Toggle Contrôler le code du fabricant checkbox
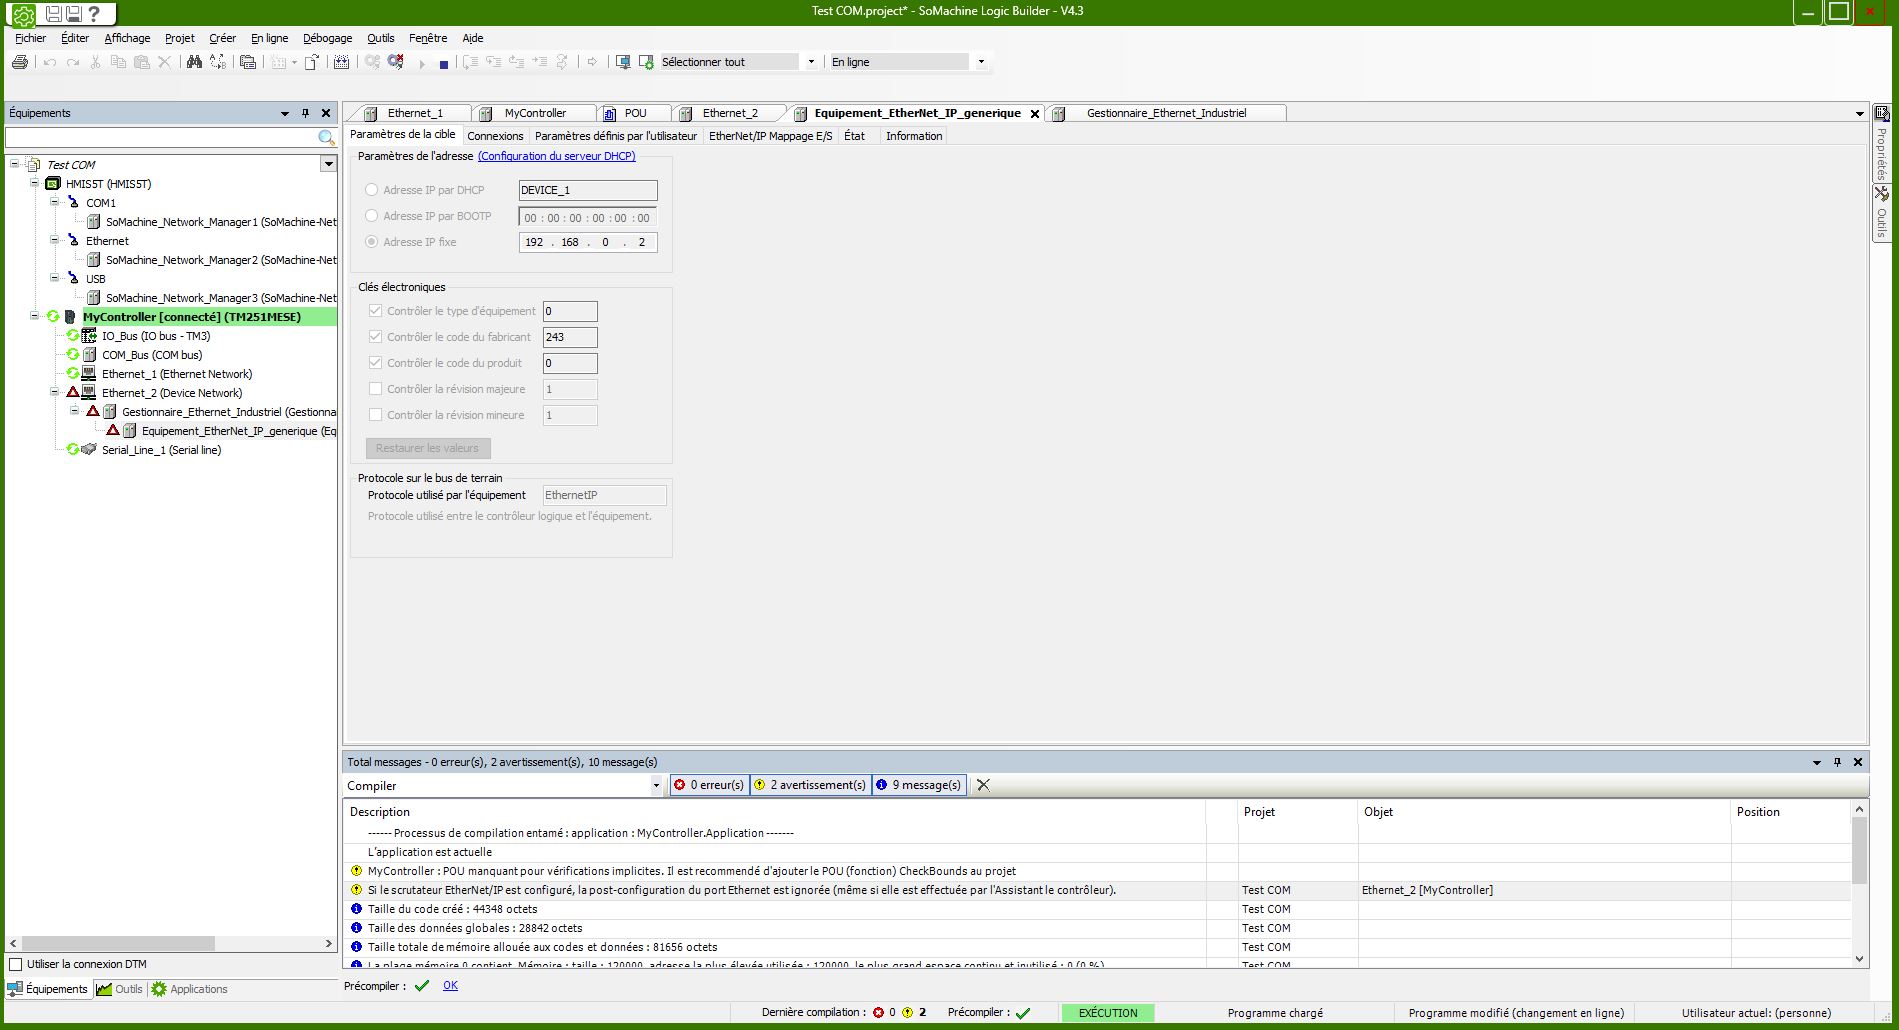 376,337
